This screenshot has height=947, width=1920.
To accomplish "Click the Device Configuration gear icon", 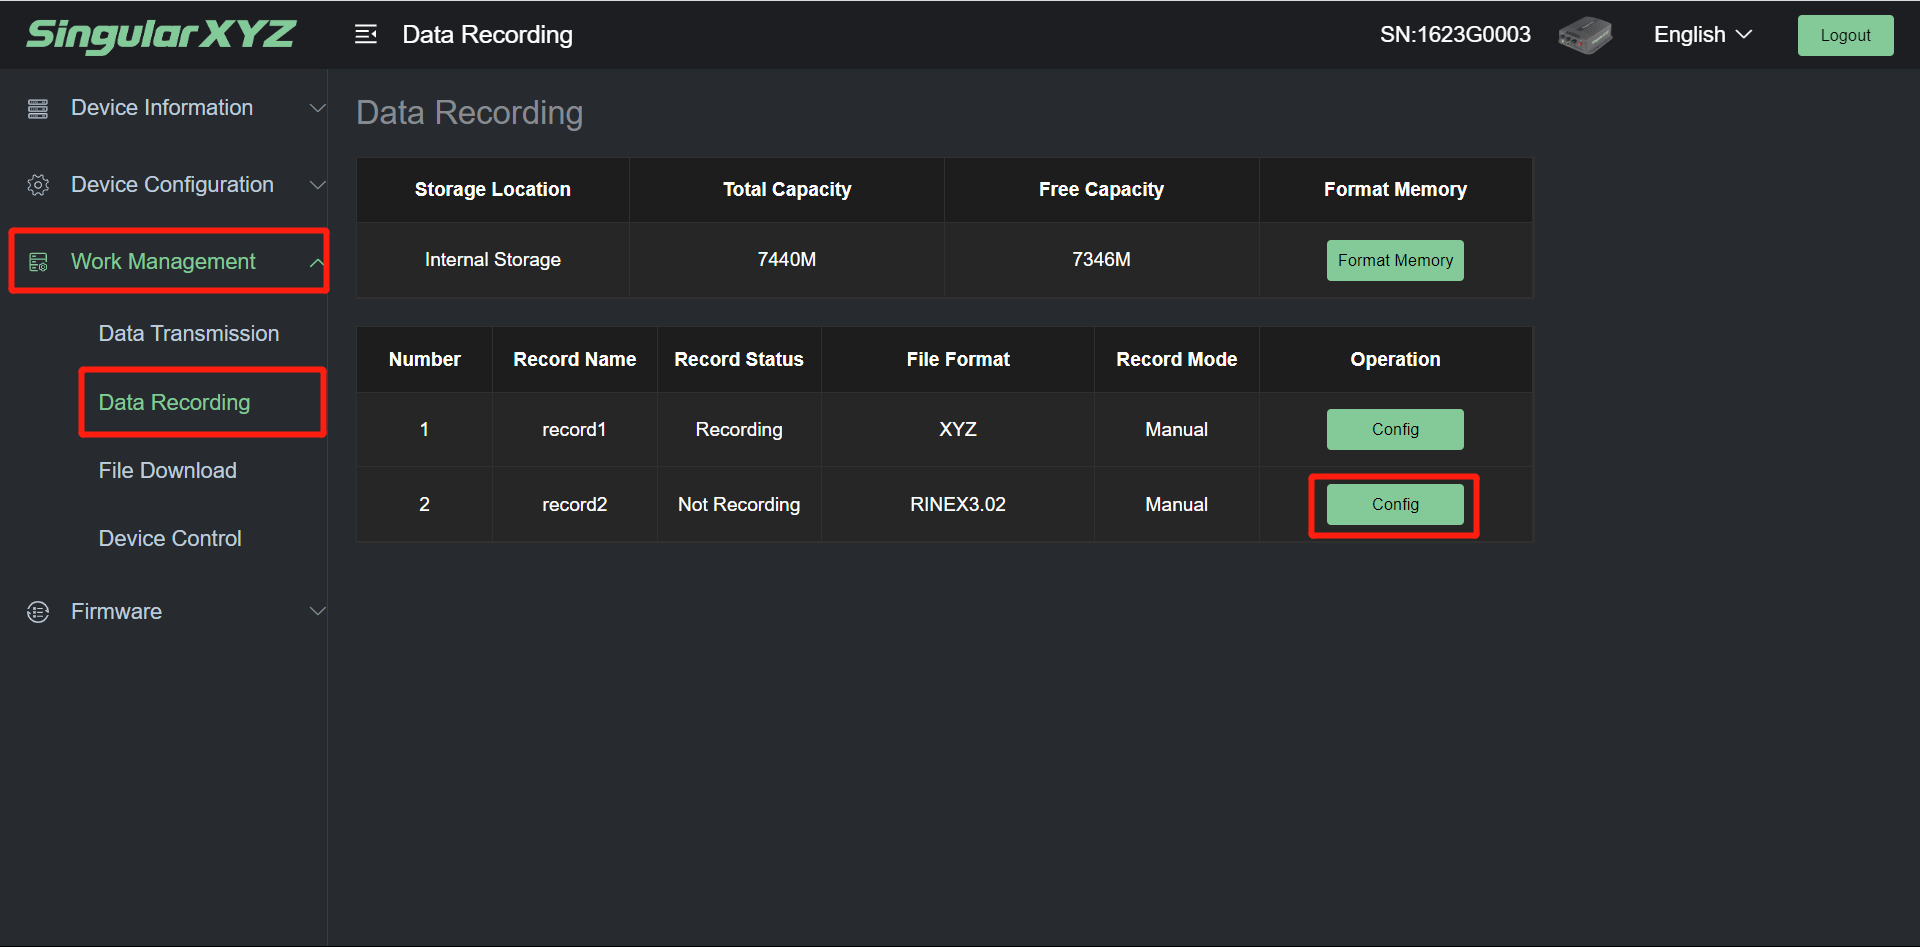I will 38,185.
